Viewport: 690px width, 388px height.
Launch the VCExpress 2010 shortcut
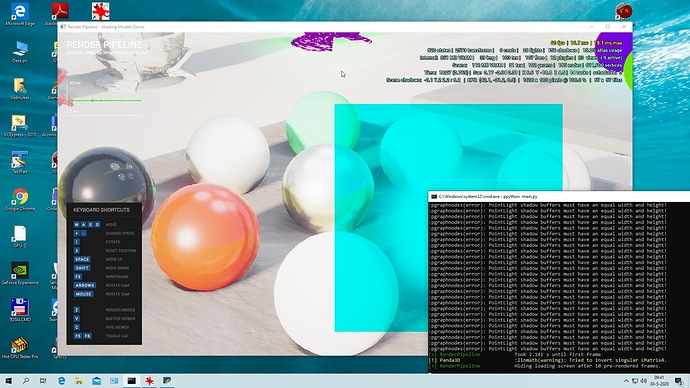click(20, 126)
